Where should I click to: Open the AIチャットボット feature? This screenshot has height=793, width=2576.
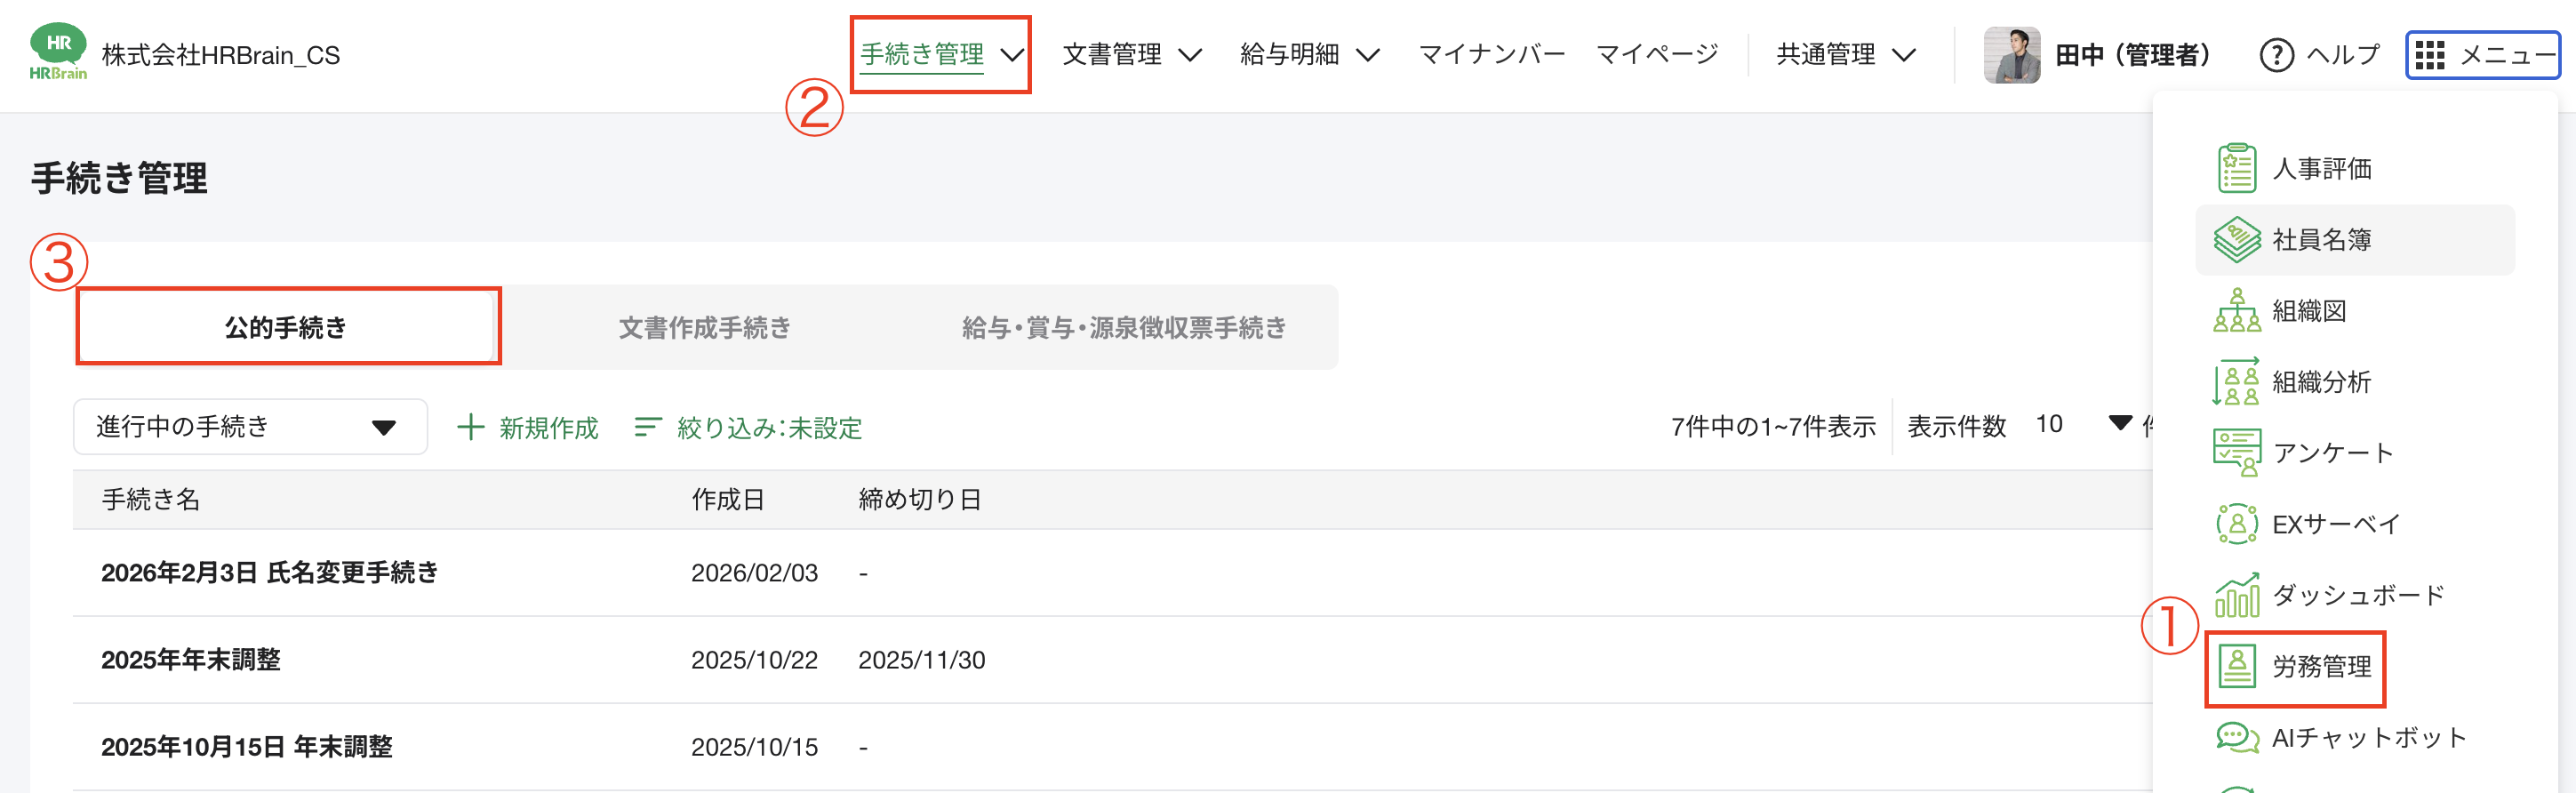[x=2370, y=737]
